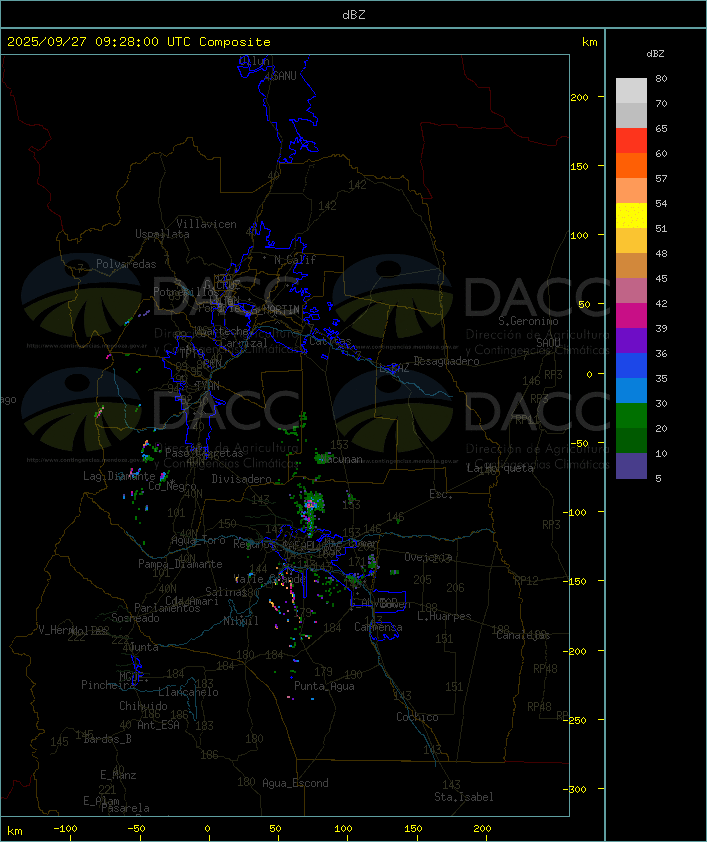Viewport: 707px width, 842px height.
Task: Click the 'Divisadero' map label
Action: tap(241, 479)
